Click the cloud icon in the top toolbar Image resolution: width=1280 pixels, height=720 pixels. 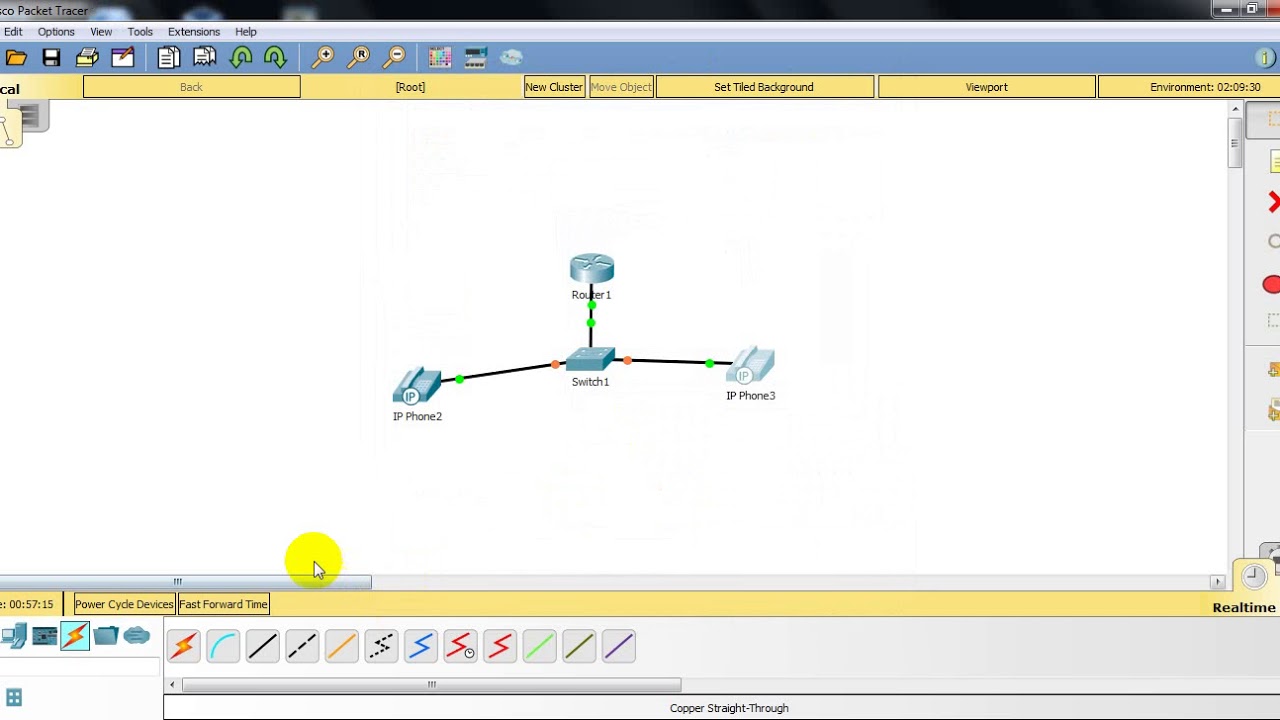pos(511,57)
